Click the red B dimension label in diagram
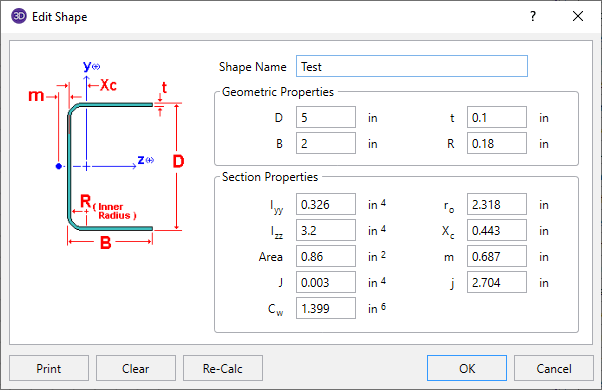Image resolution: width=602 pixels, height=390 pixels. (106, 243)
